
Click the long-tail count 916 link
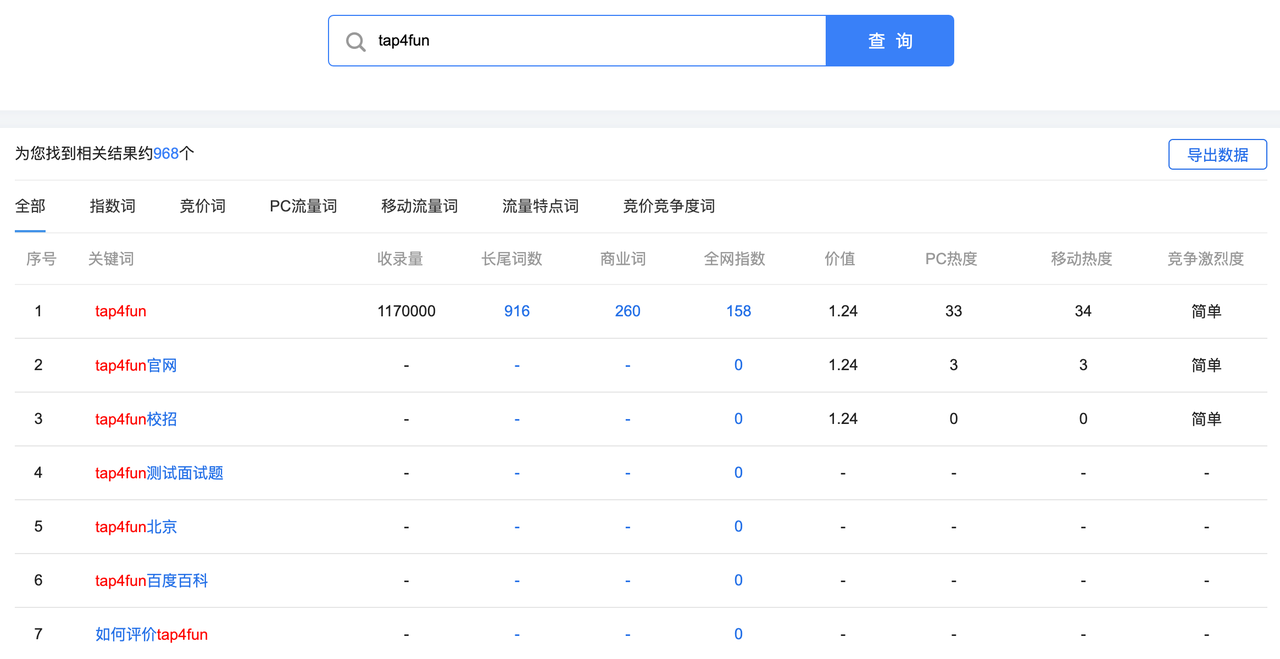point(517,311)
